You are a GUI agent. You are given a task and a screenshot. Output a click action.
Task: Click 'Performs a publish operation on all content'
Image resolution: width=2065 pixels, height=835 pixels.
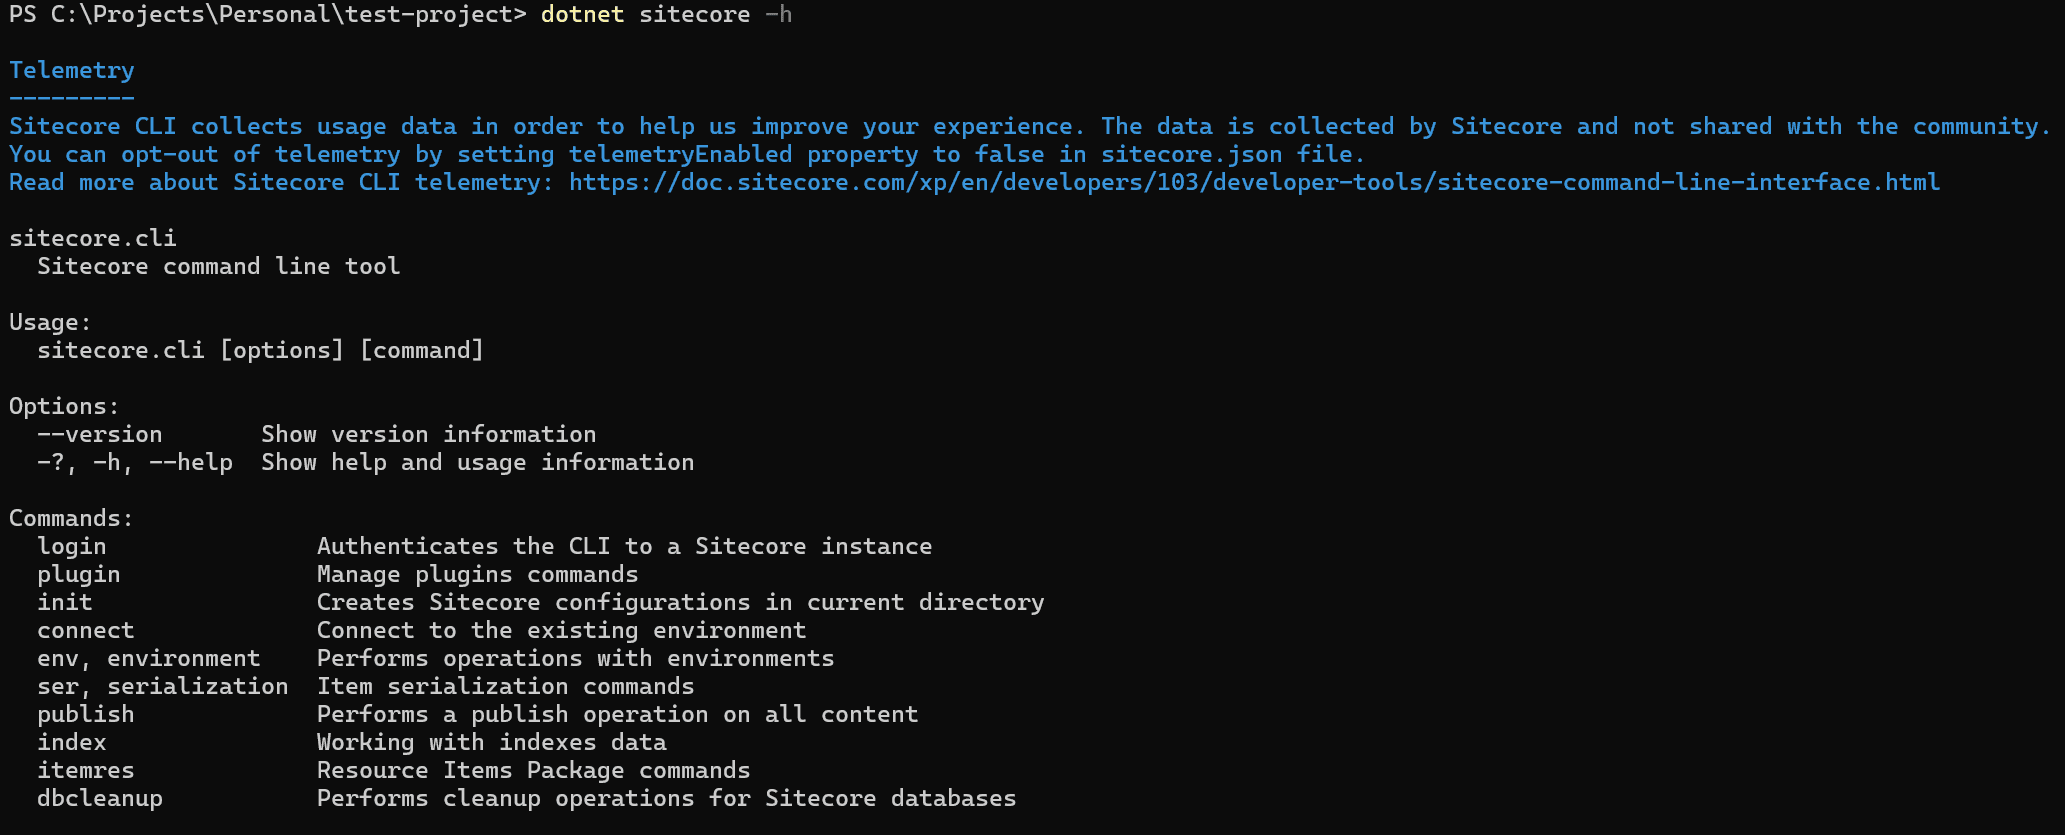[618, 714]
